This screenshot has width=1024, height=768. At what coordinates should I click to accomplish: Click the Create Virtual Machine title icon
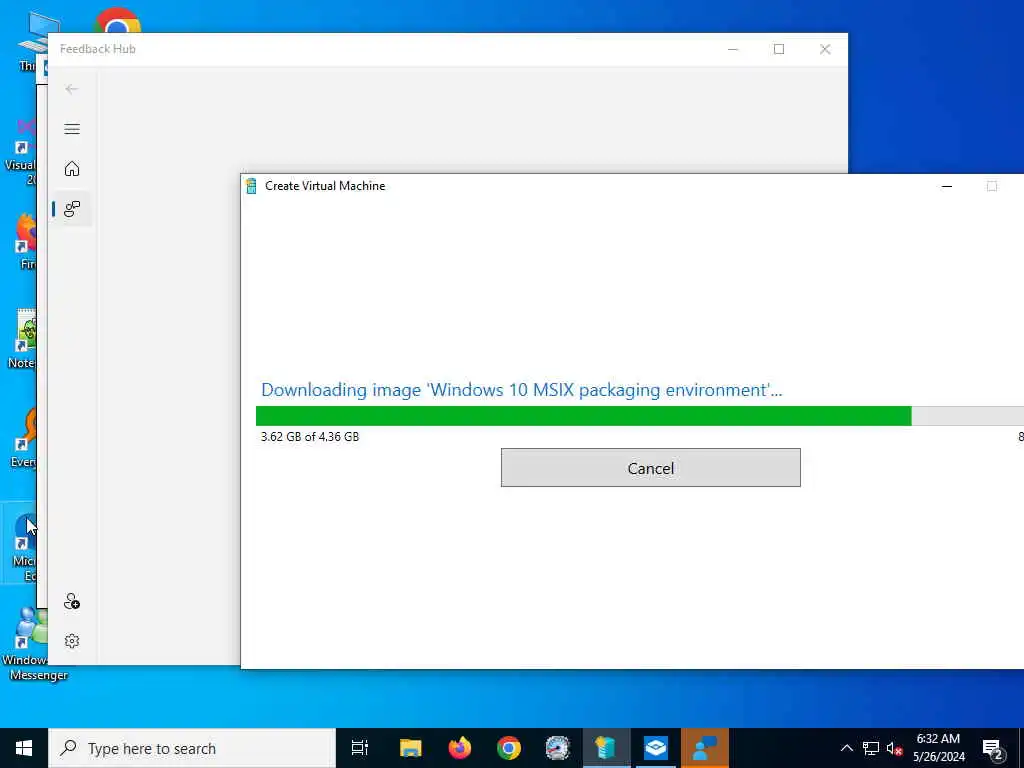click(x=251, y=186)
